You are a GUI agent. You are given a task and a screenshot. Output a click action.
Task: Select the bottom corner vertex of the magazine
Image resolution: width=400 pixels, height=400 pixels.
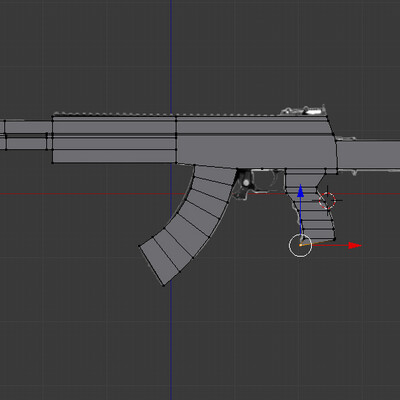(x=163, y=285)
